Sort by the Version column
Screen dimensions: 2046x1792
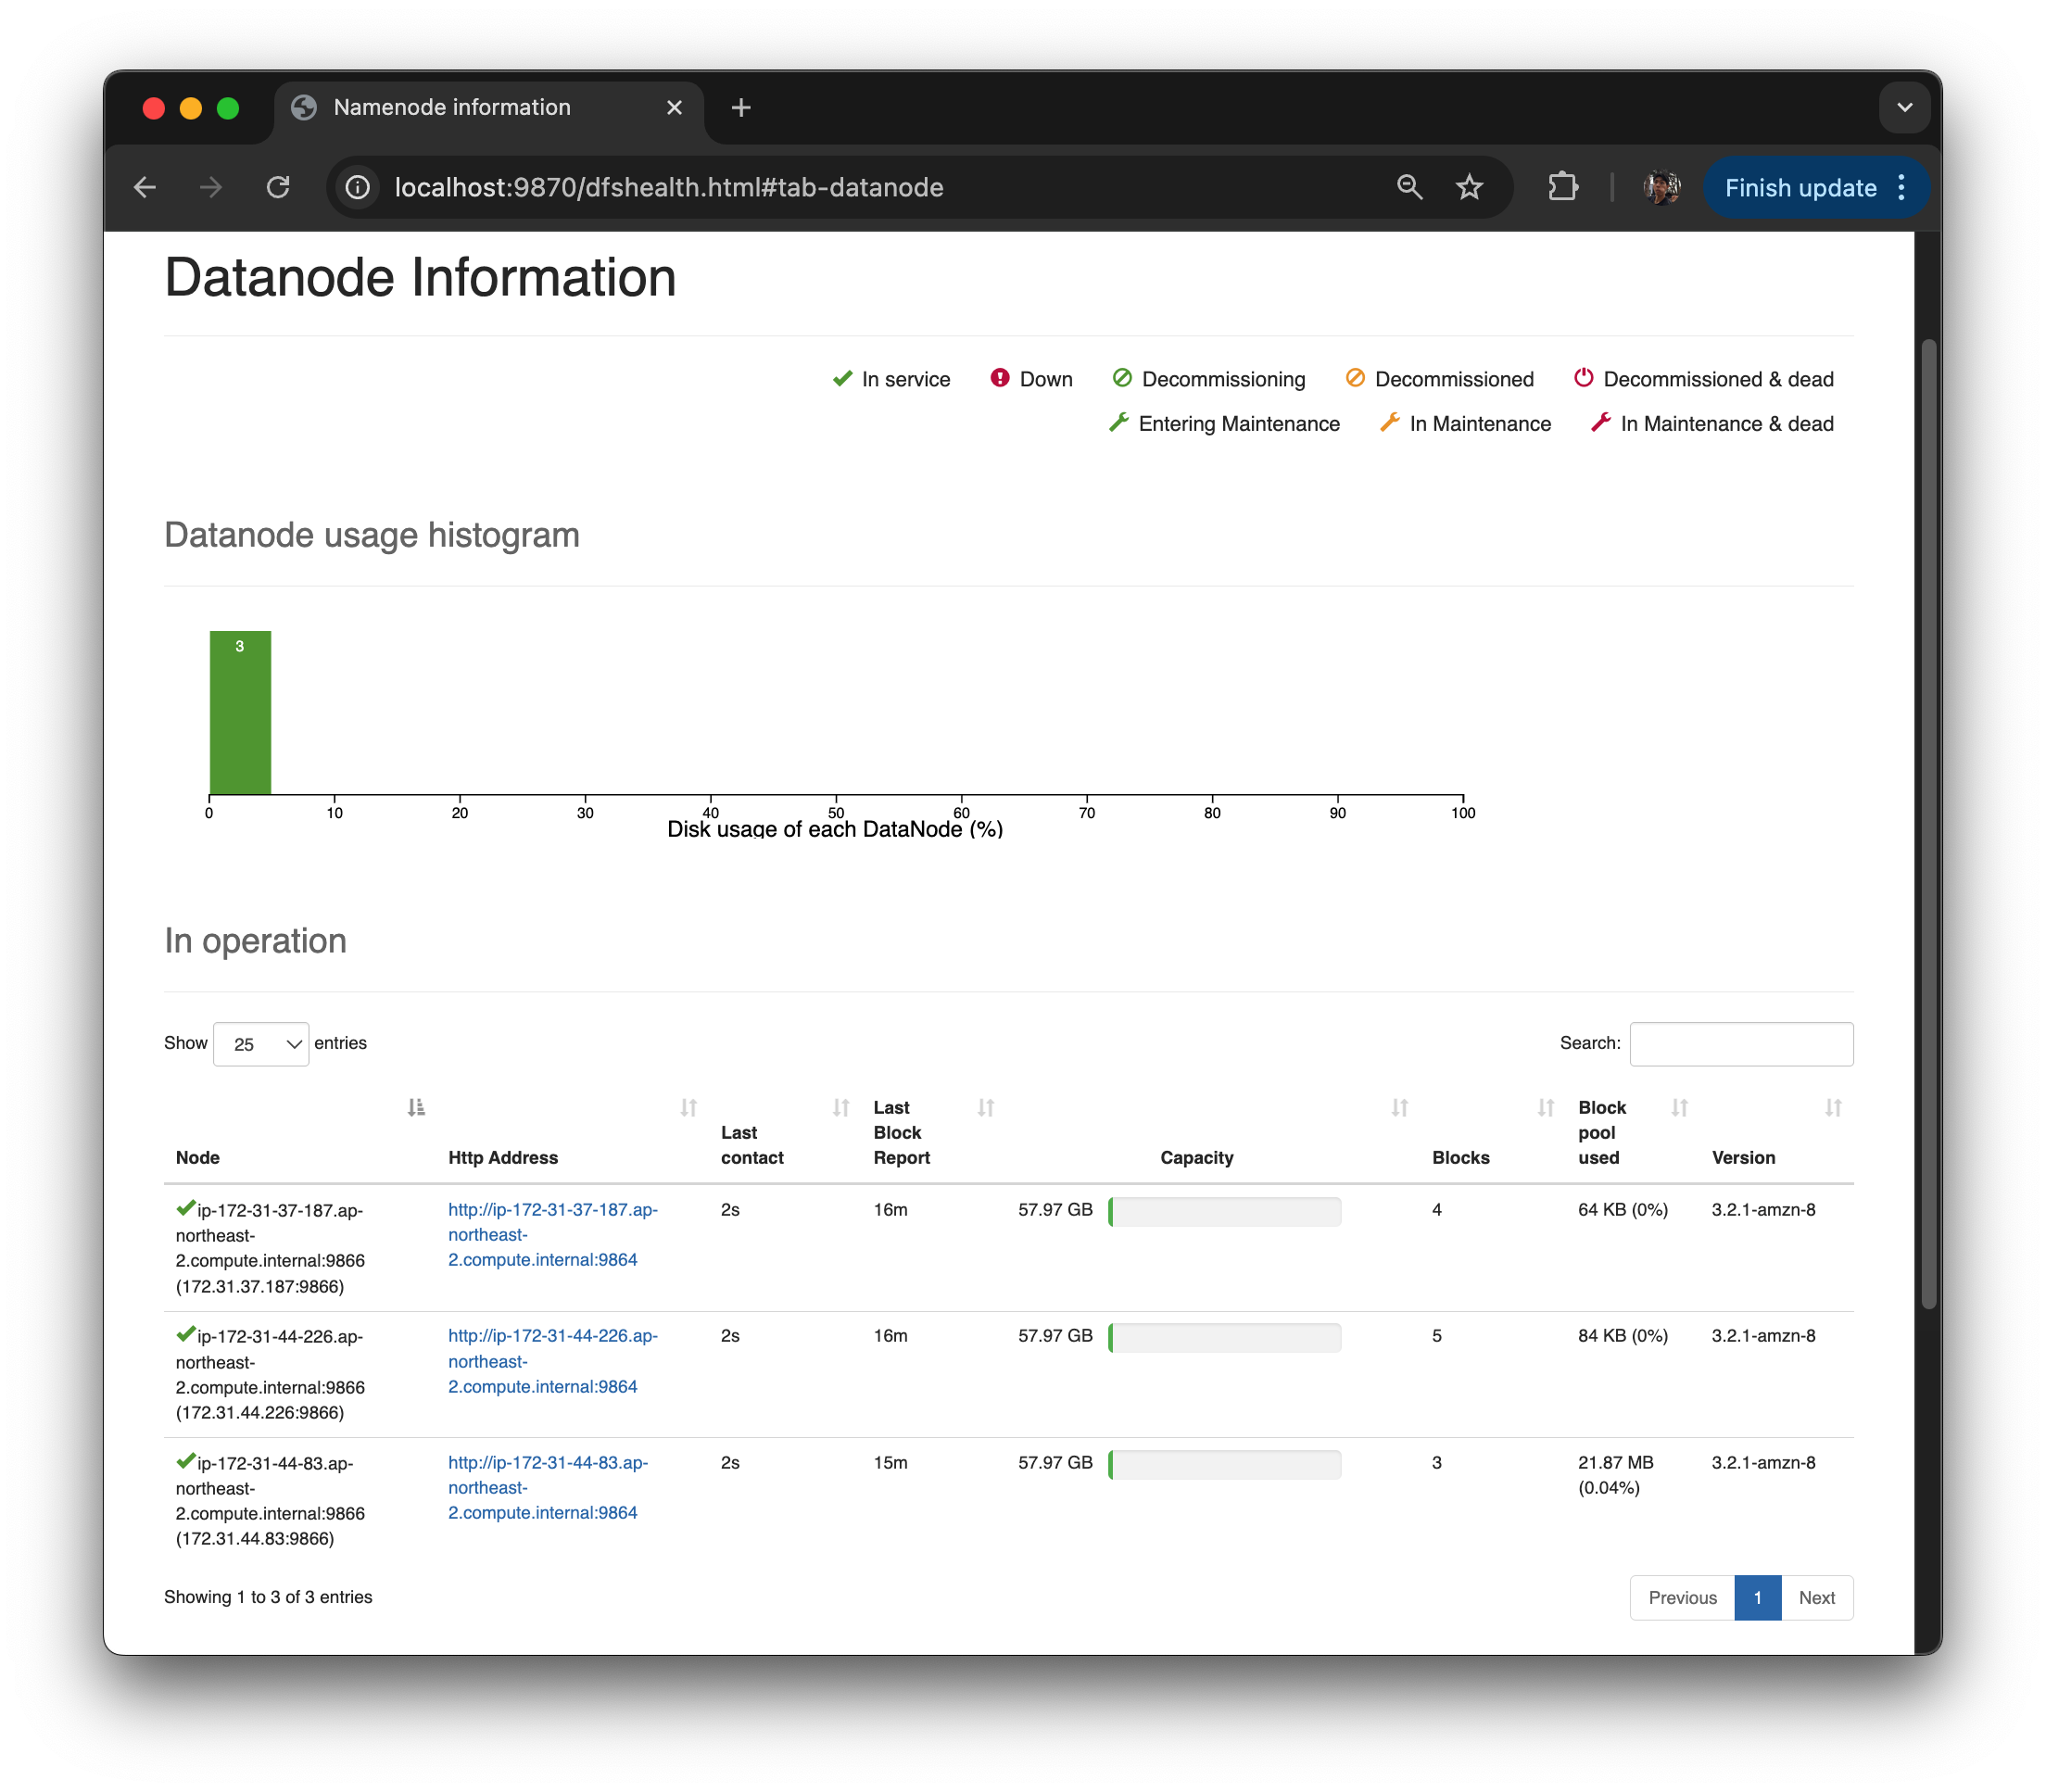point(1833,1107)
